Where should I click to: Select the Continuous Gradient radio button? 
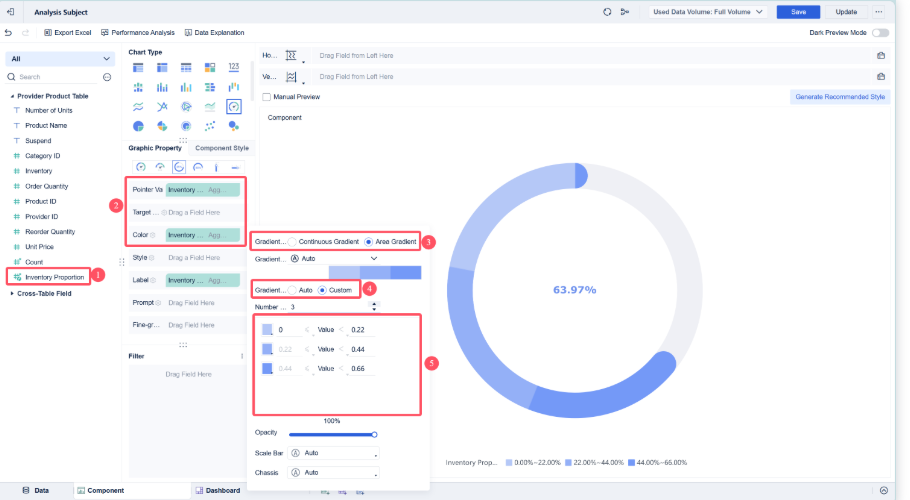click(294, 242)
